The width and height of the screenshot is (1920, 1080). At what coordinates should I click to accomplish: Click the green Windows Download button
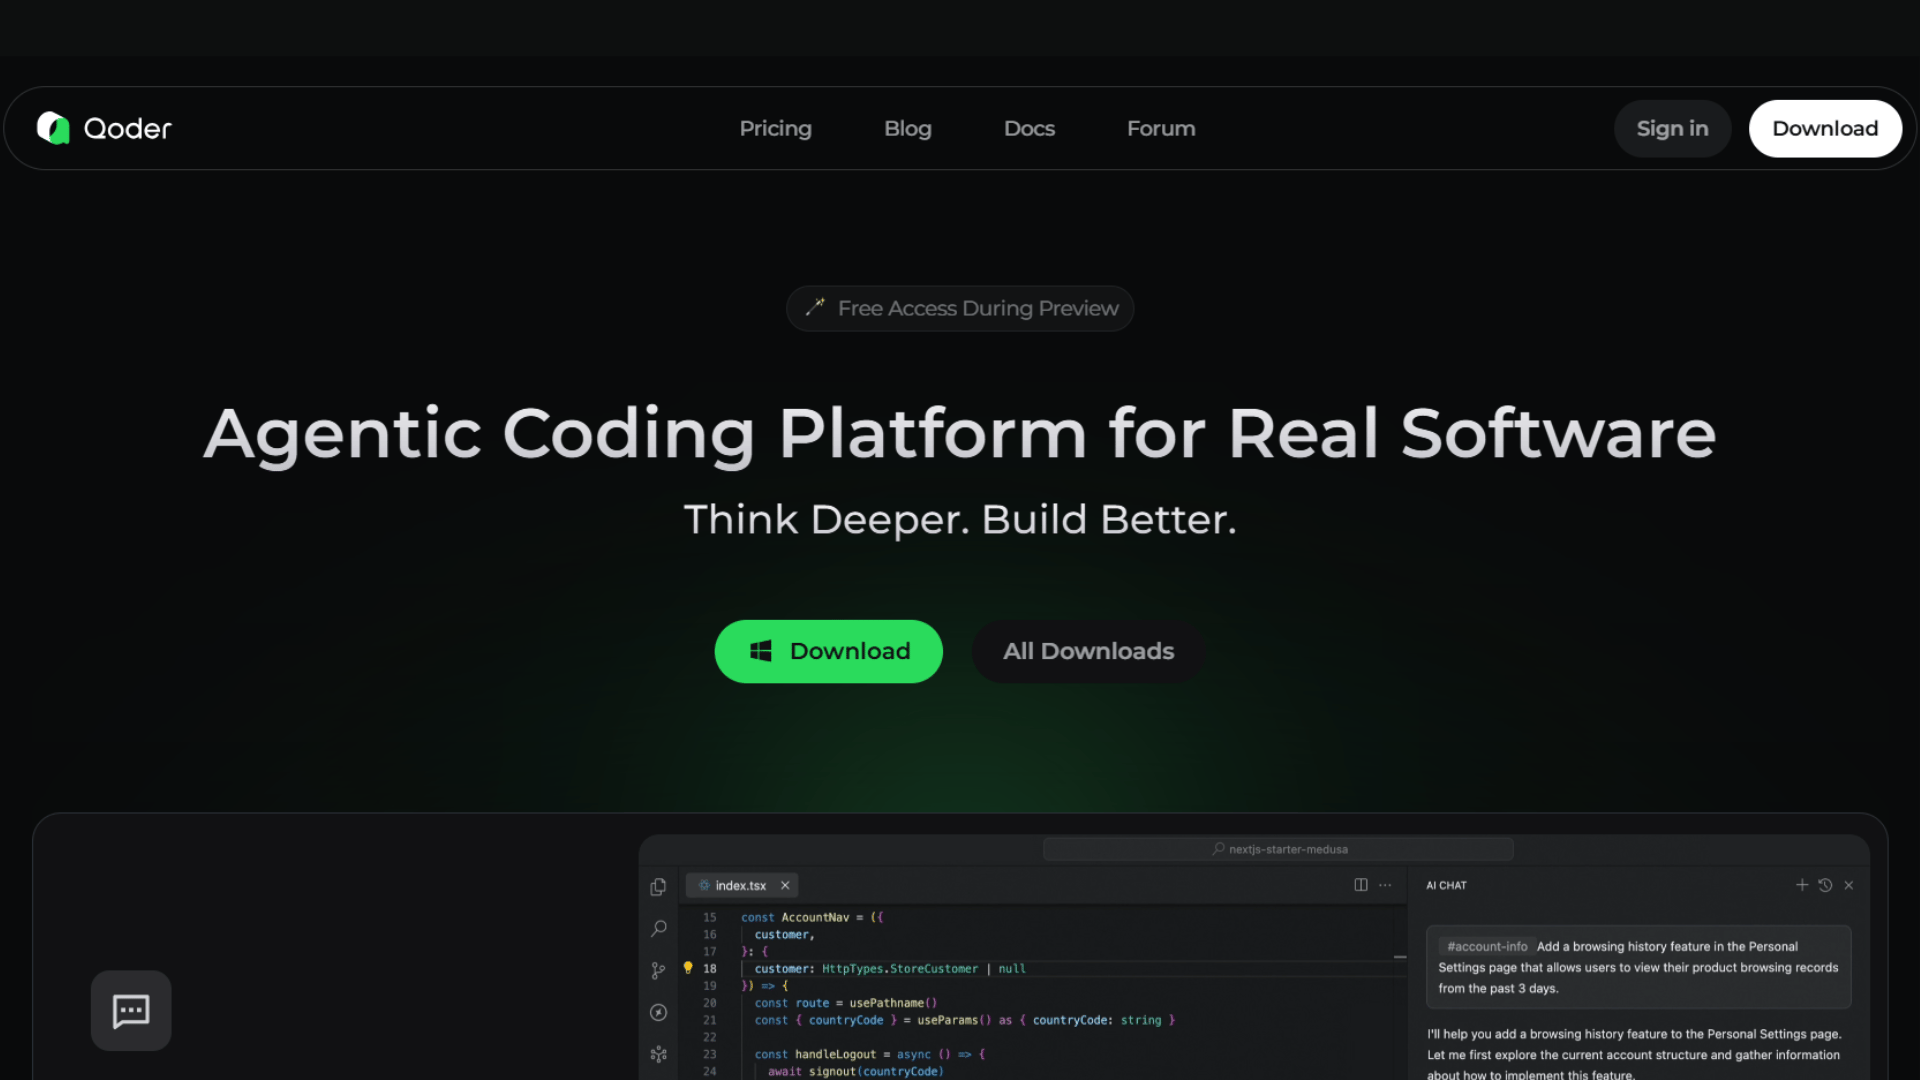tap(828, 651)
